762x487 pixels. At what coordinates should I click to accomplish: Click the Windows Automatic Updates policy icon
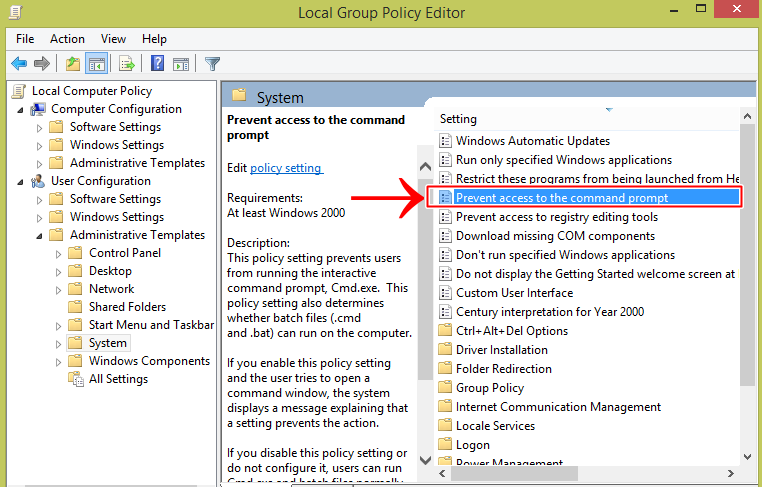click(445, 141)
